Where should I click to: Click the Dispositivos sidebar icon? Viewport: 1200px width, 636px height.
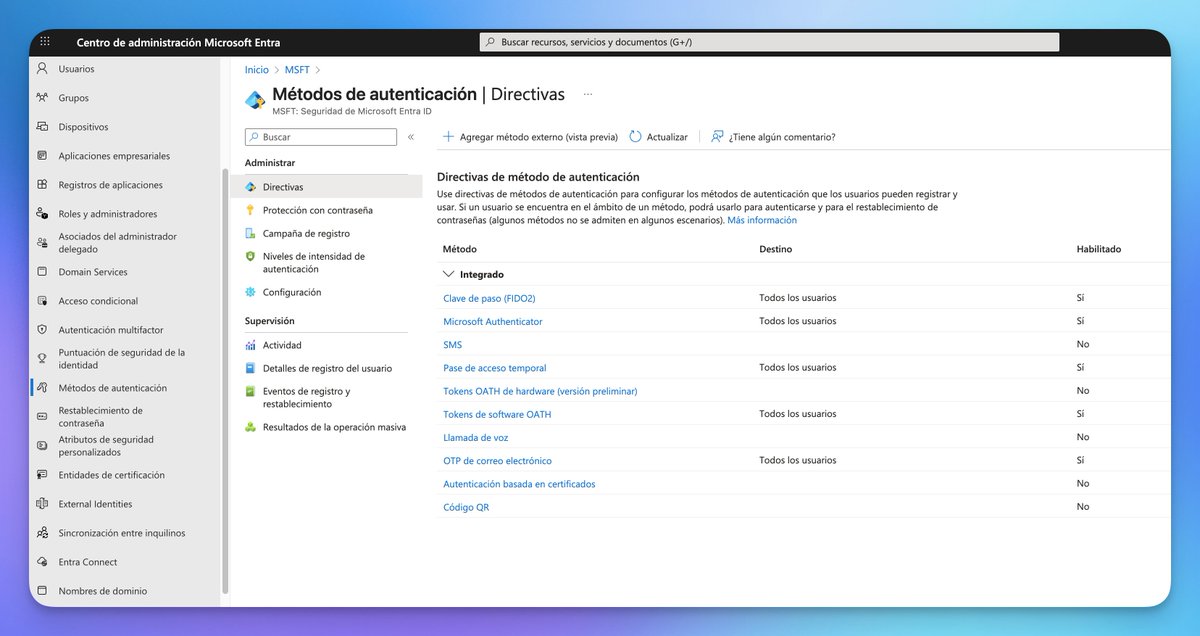42,127
